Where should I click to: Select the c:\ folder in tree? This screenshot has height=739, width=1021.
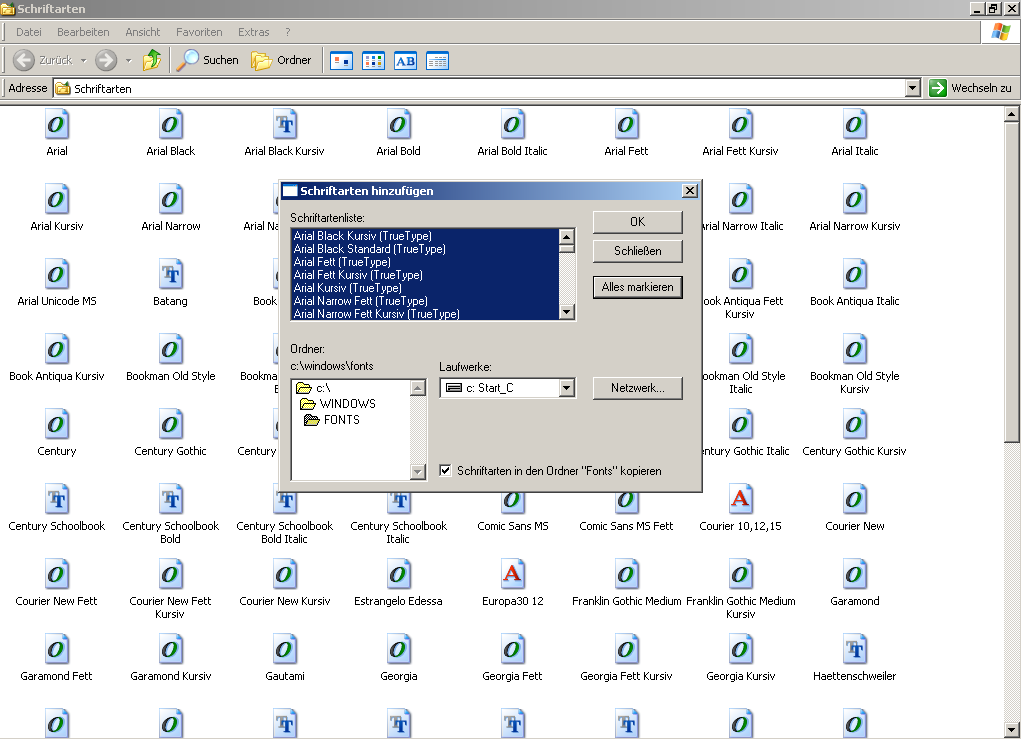click(314, 388)
